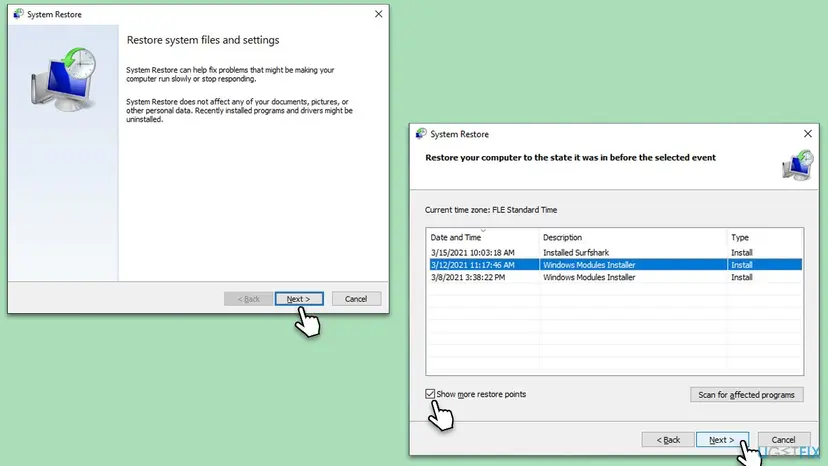
Task: Click Windows Modules Installer in 3/8/2021 row
Action: (x=589, y=277)
